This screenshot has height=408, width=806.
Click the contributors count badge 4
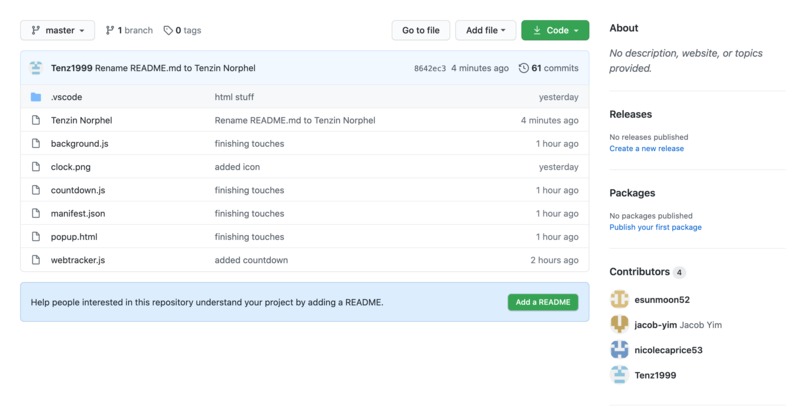(679, 272)
